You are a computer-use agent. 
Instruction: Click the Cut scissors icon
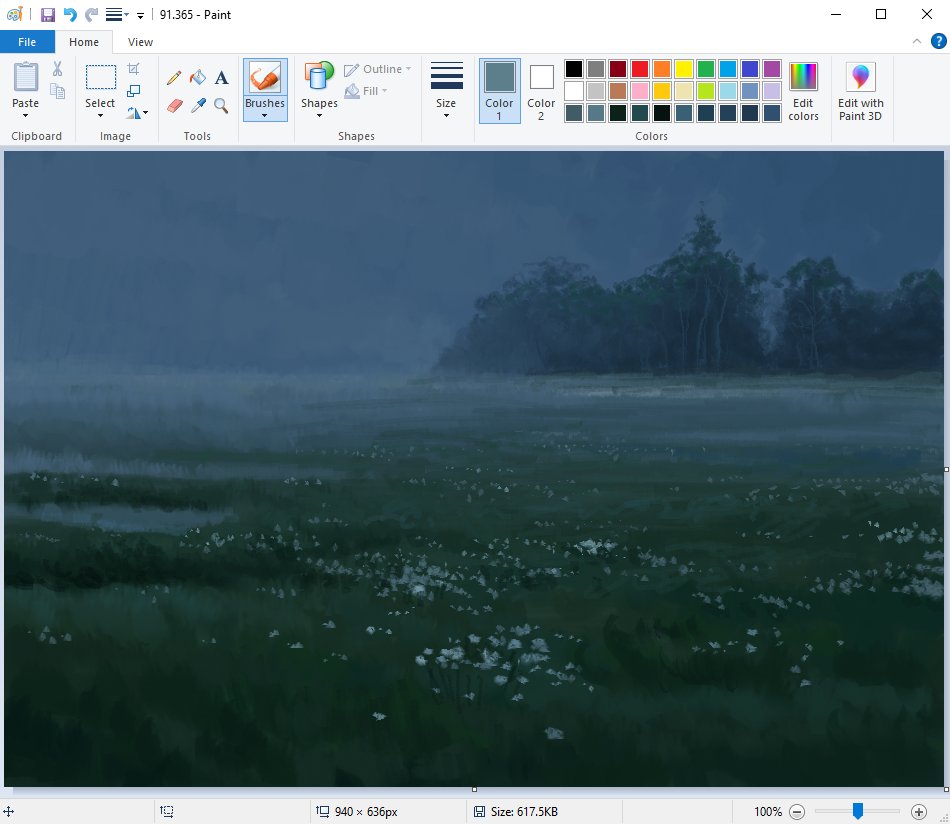pyautogui.click(x=58, y=69)
